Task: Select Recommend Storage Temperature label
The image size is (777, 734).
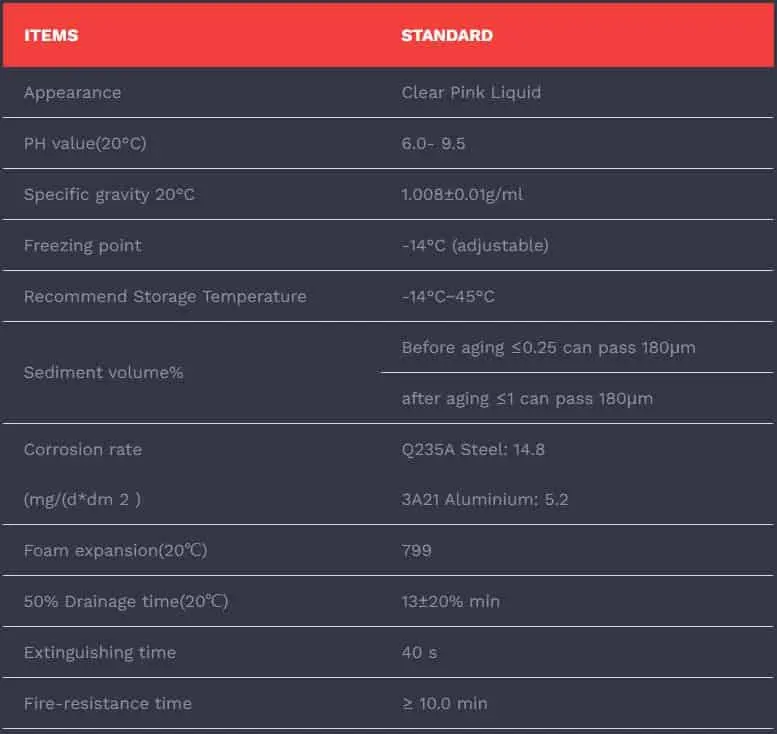Action: 165,296
